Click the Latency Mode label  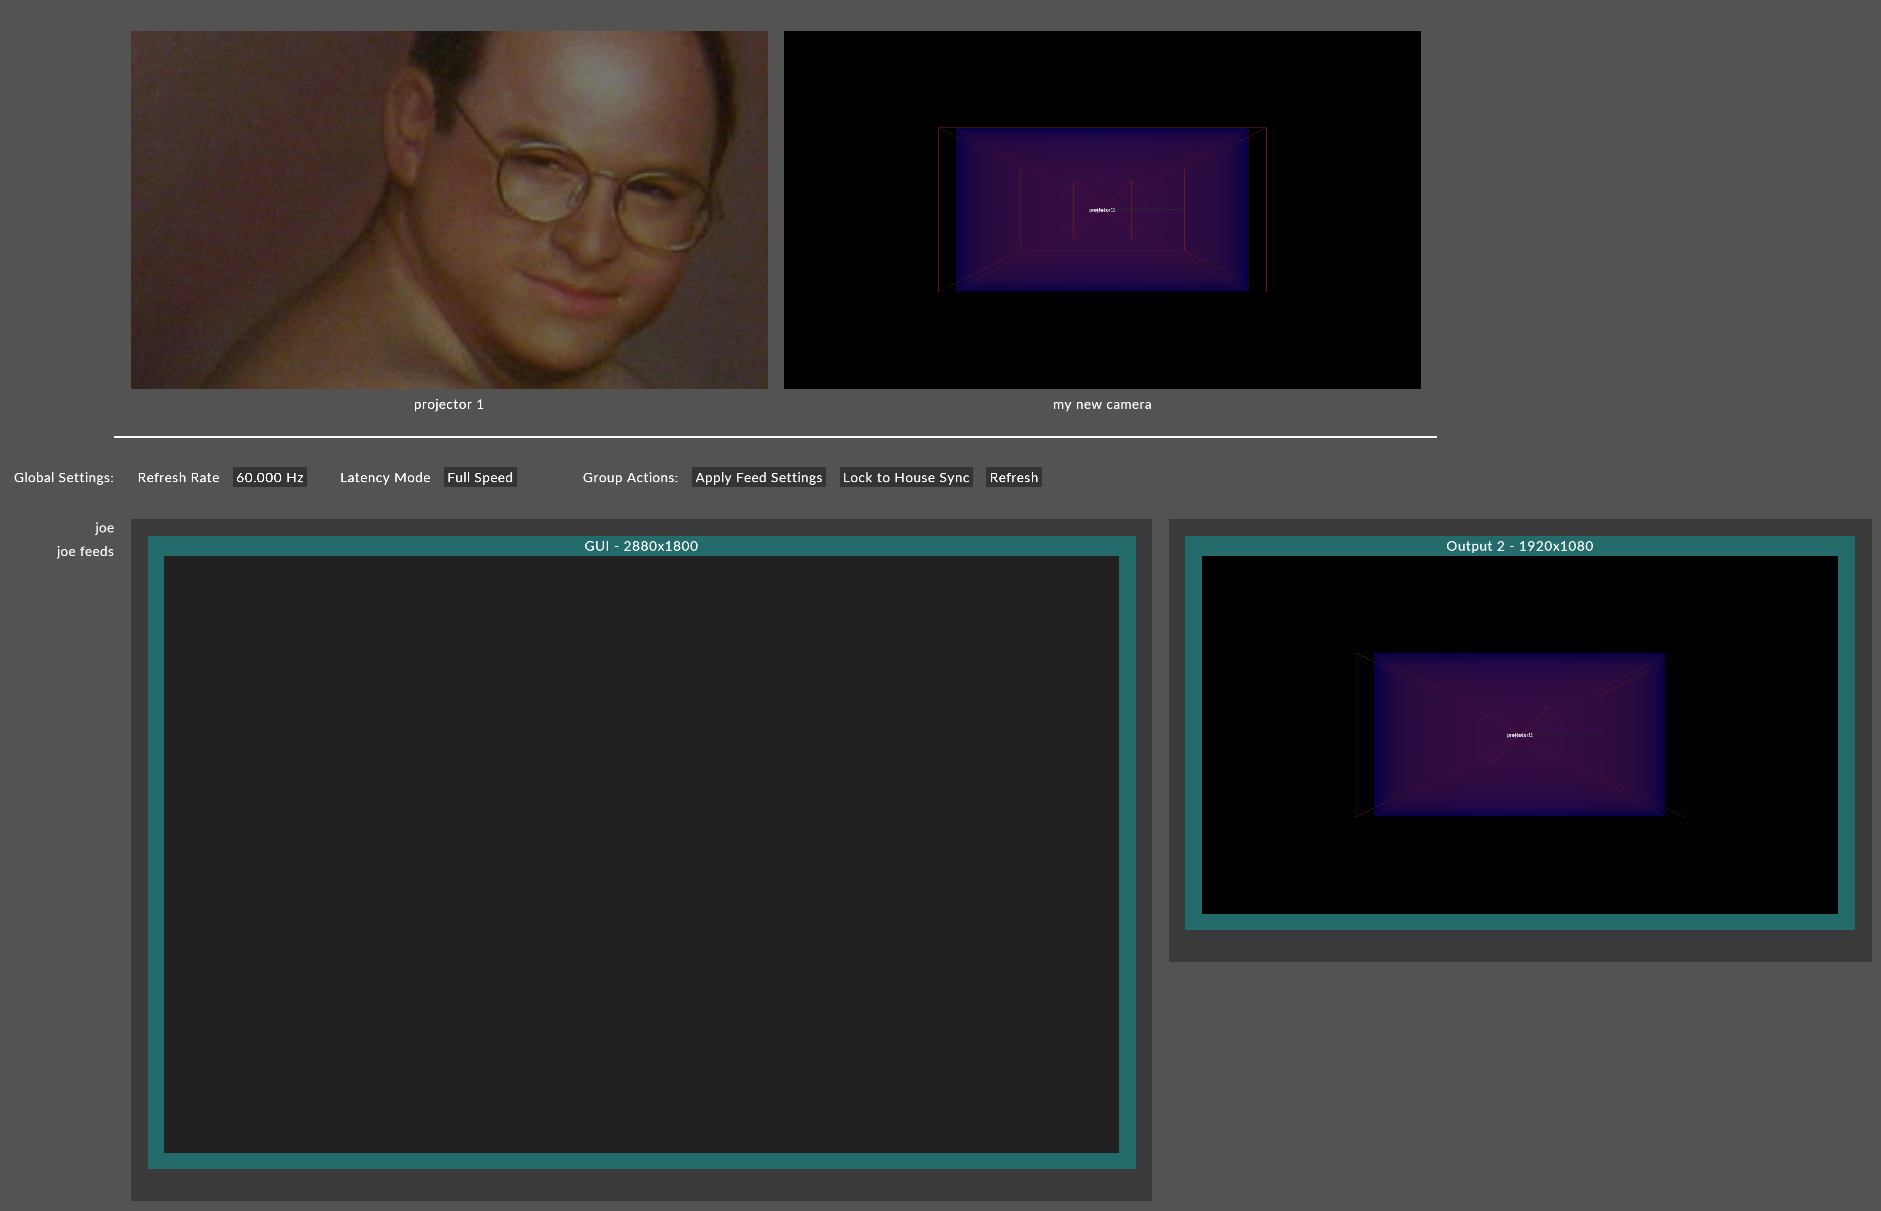tap(385, 478)
